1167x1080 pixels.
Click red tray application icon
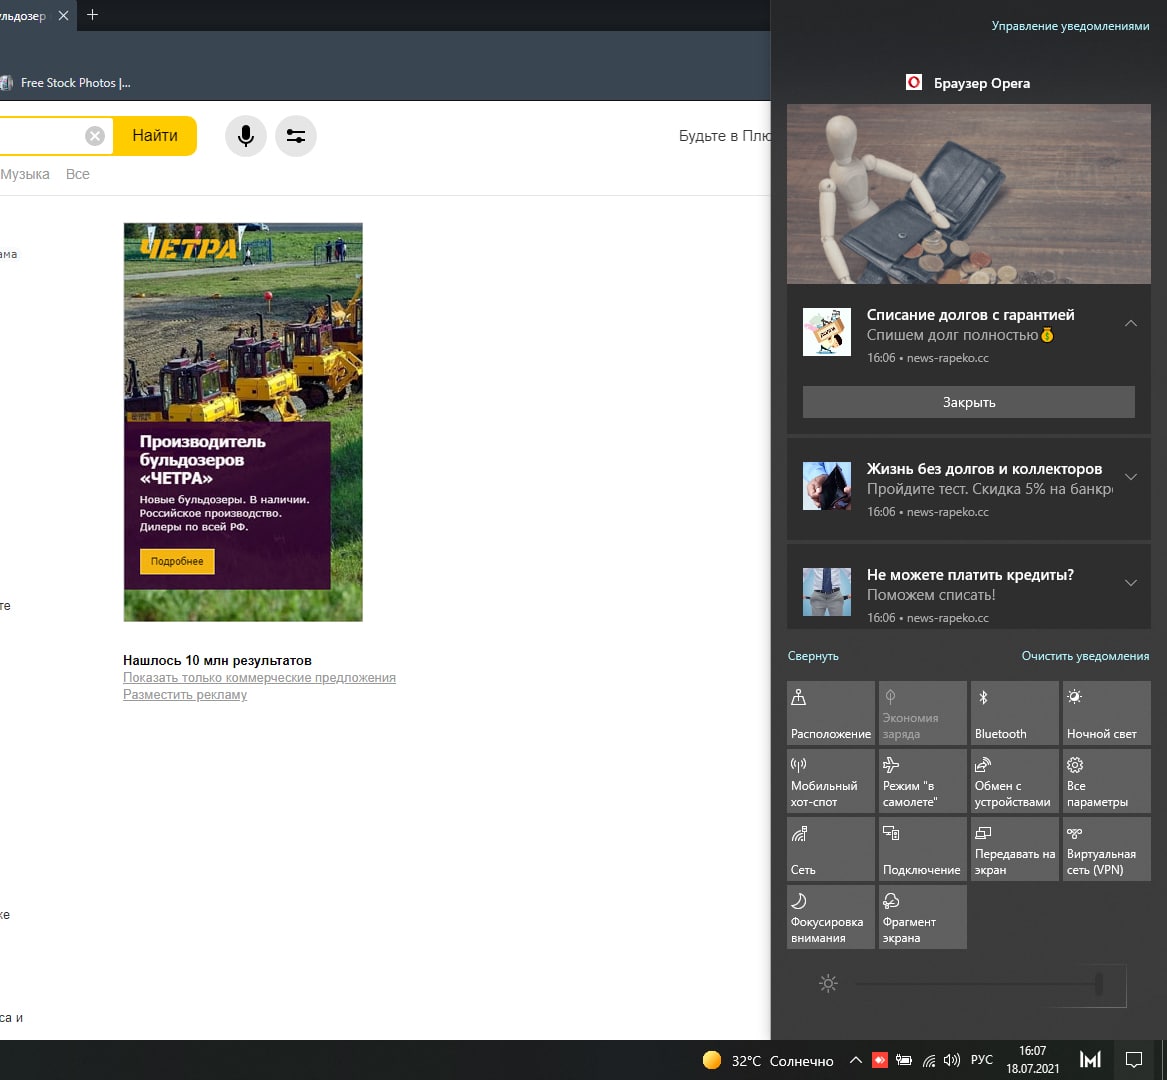click(x=880, y=1060)
